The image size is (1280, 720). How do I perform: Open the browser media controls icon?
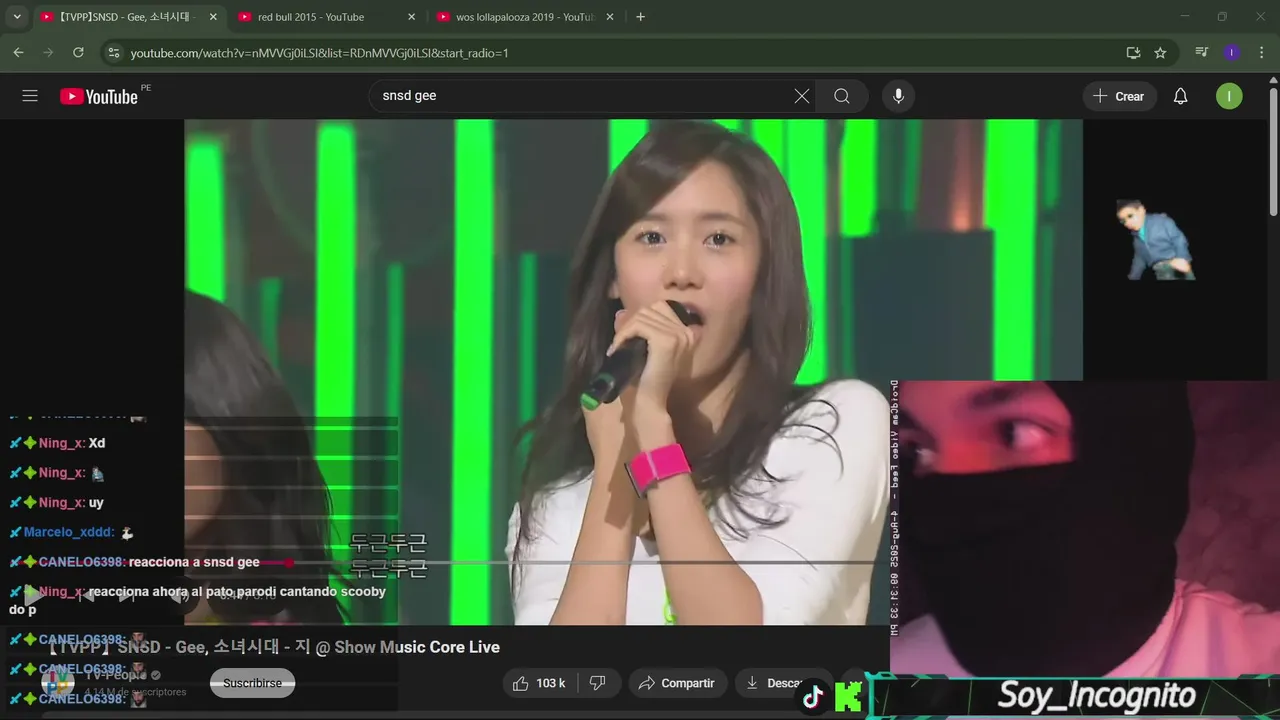(1202, 53)
